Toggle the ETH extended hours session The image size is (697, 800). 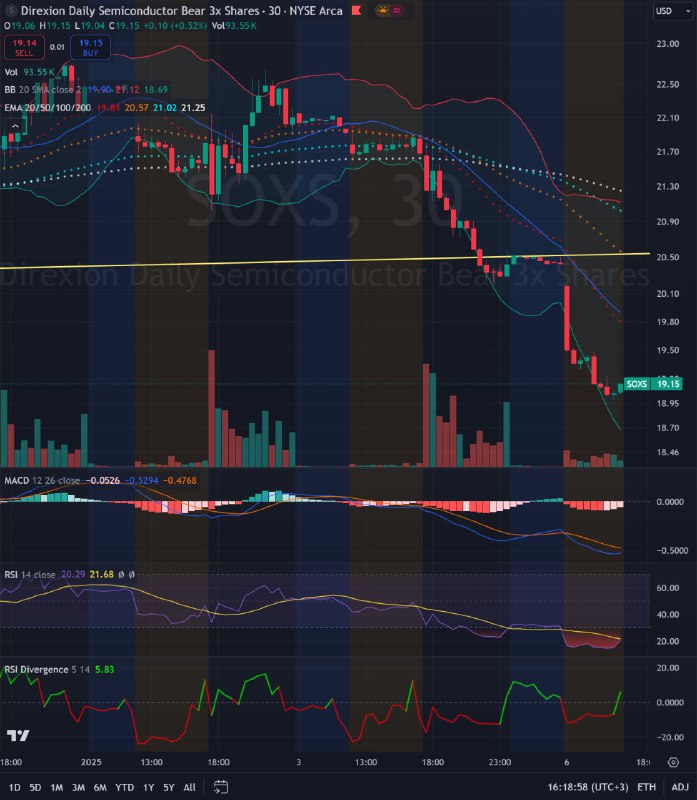[646, 787]
